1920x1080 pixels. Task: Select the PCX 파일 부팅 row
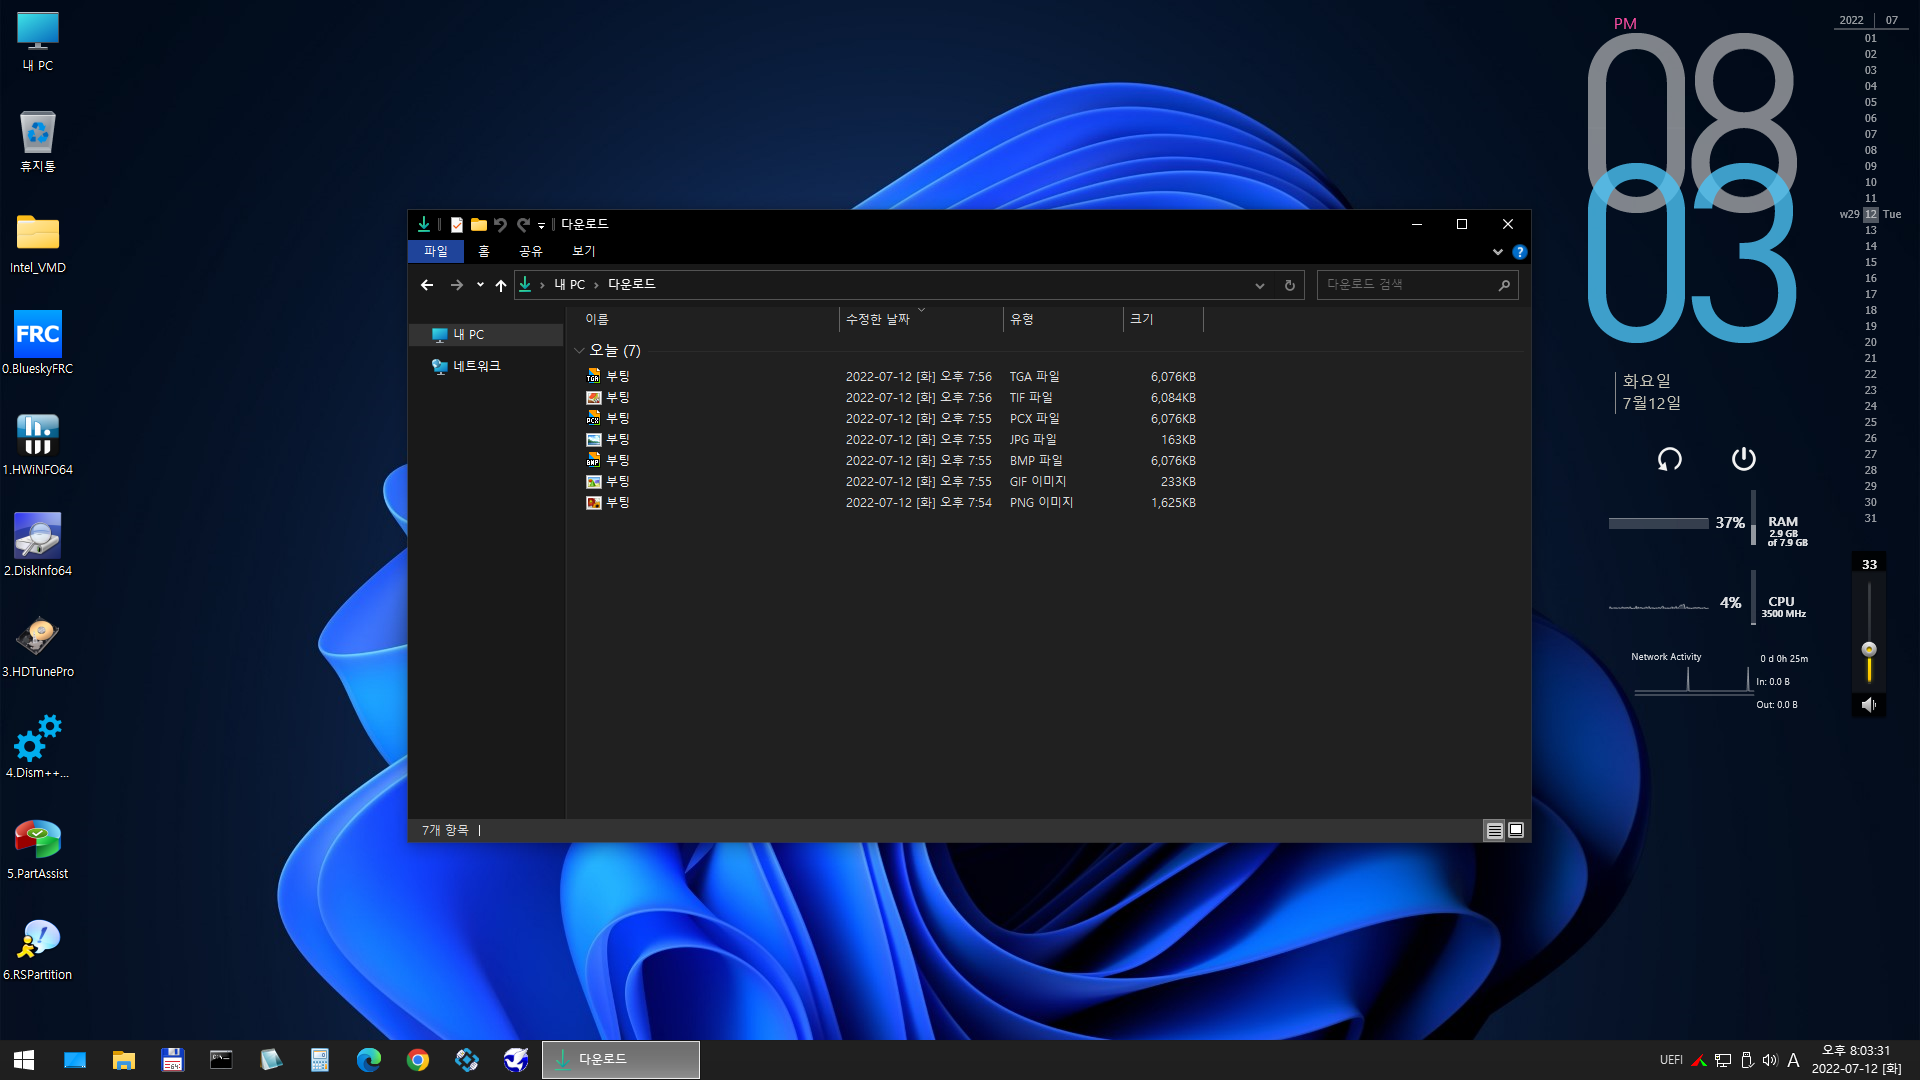tap(891, 419)
